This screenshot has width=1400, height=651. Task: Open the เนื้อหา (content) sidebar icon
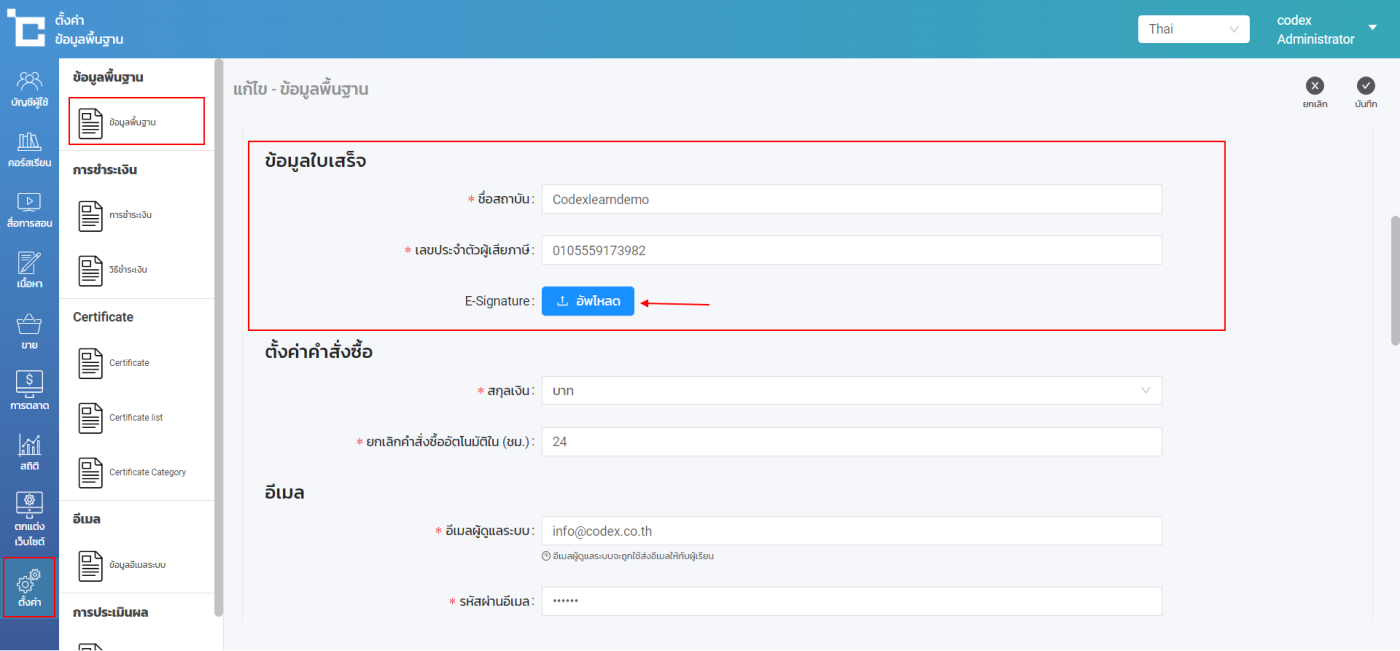(x=29, y=270)
